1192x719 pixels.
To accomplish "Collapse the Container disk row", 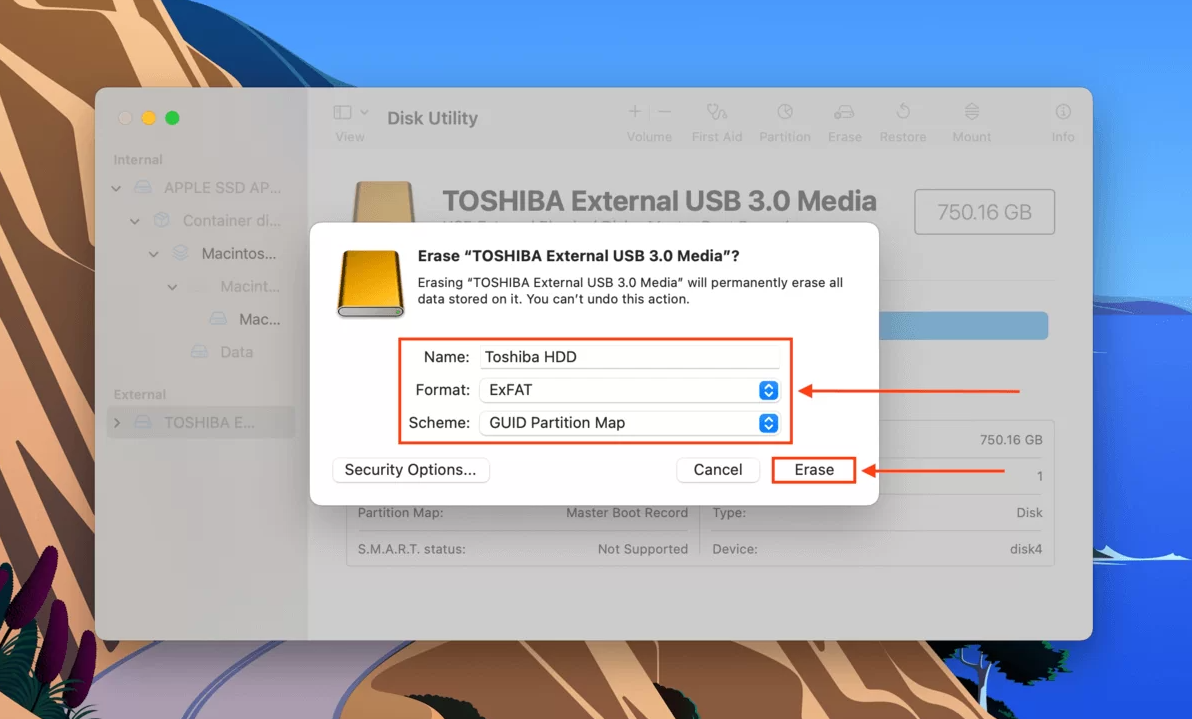I will pos(135,221).
